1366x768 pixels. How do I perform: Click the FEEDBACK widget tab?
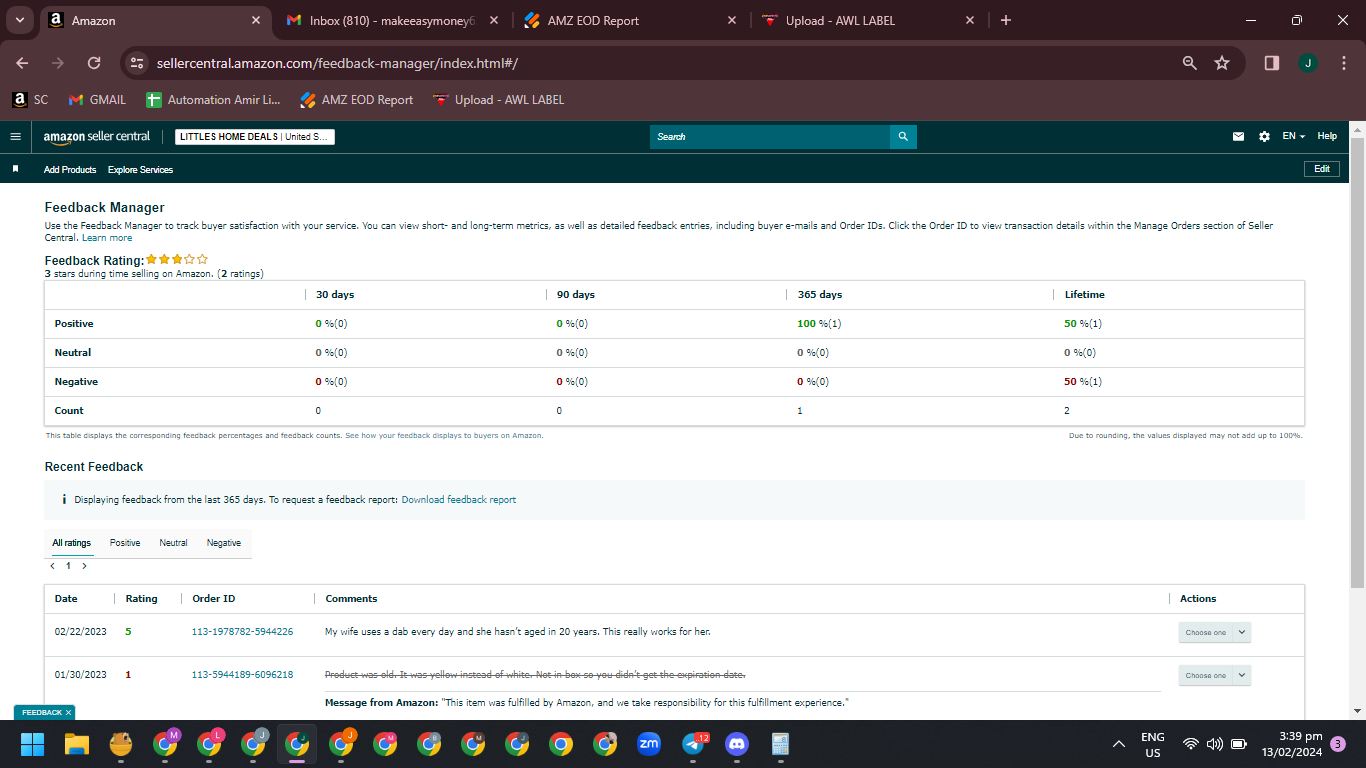click(41, 712)
